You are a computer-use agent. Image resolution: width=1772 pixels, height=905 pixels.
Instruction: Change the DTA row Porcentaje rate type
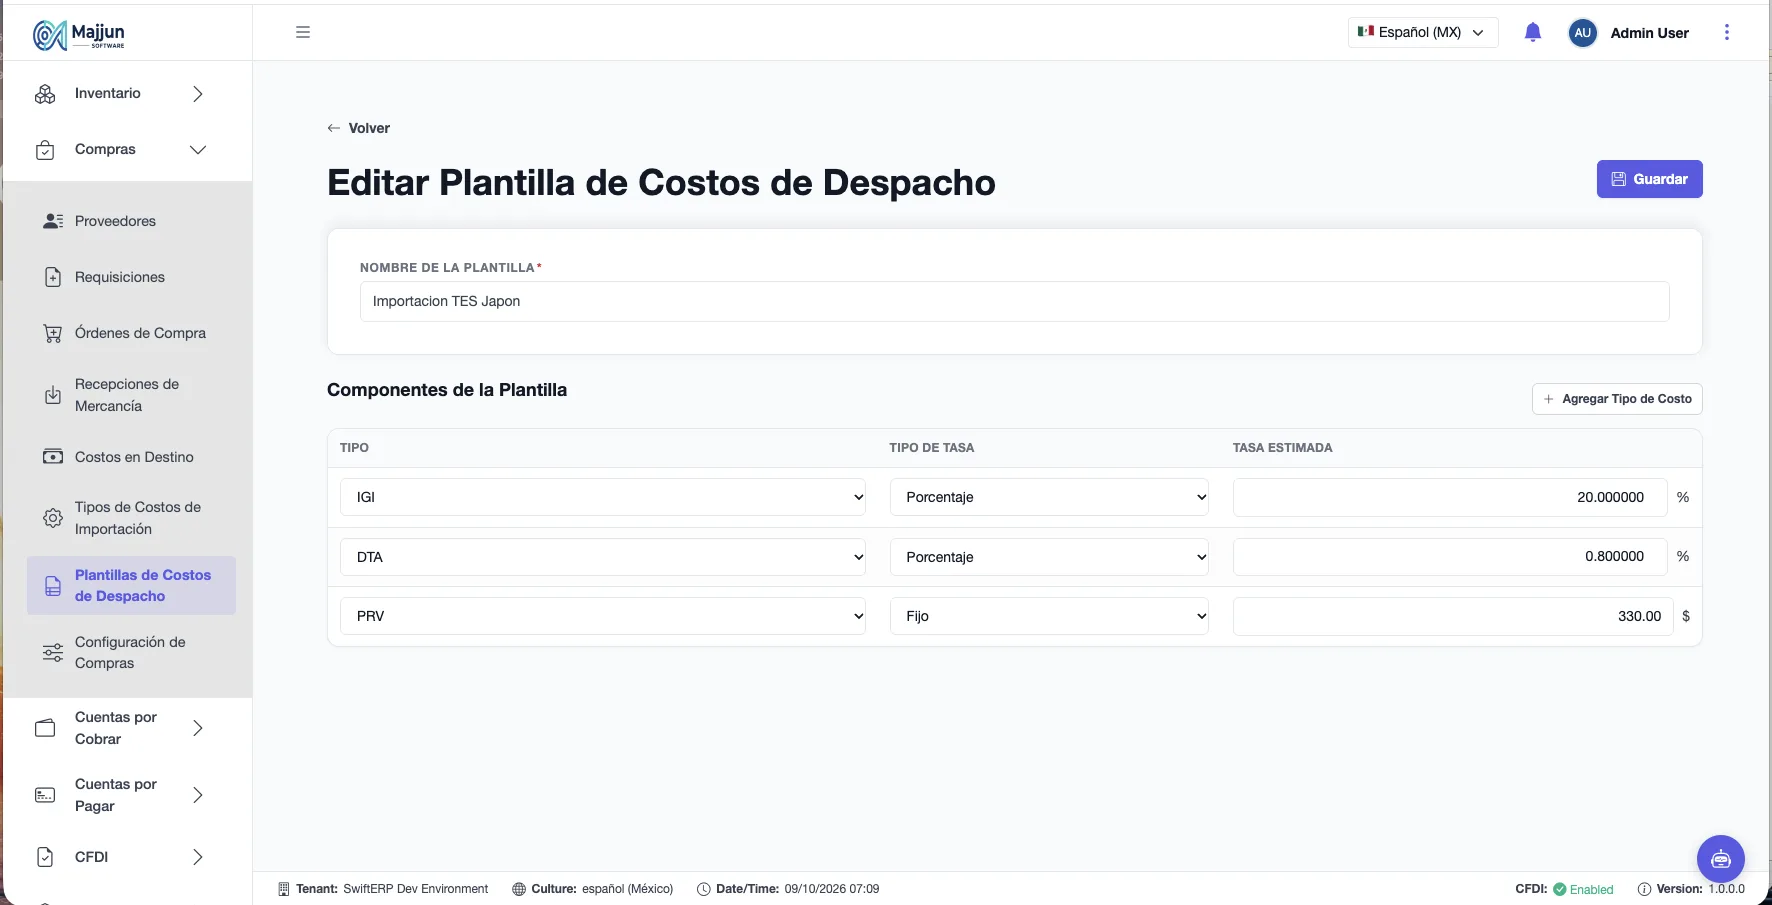click(1049, 557)
